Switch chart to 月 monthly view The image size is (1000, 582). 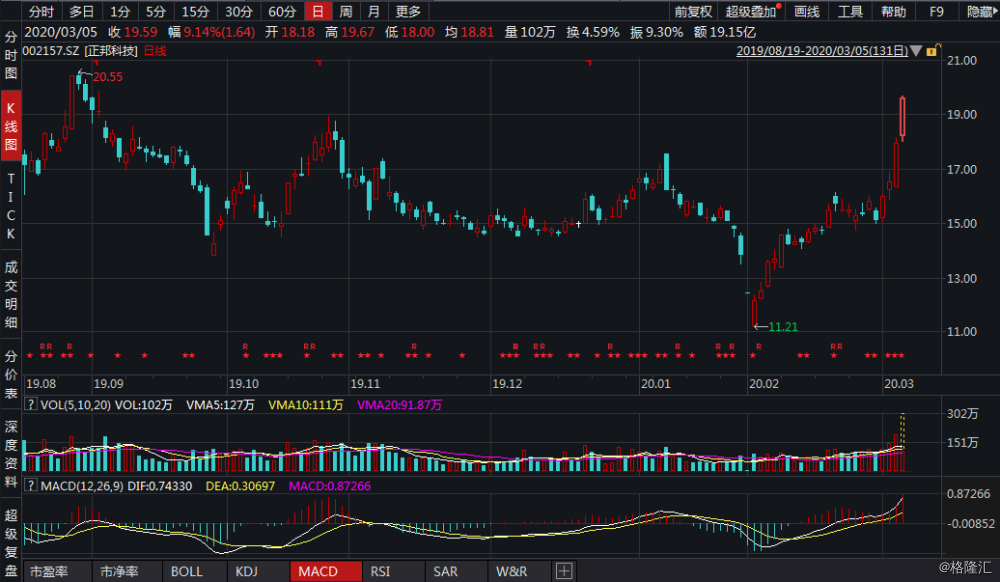372,12
